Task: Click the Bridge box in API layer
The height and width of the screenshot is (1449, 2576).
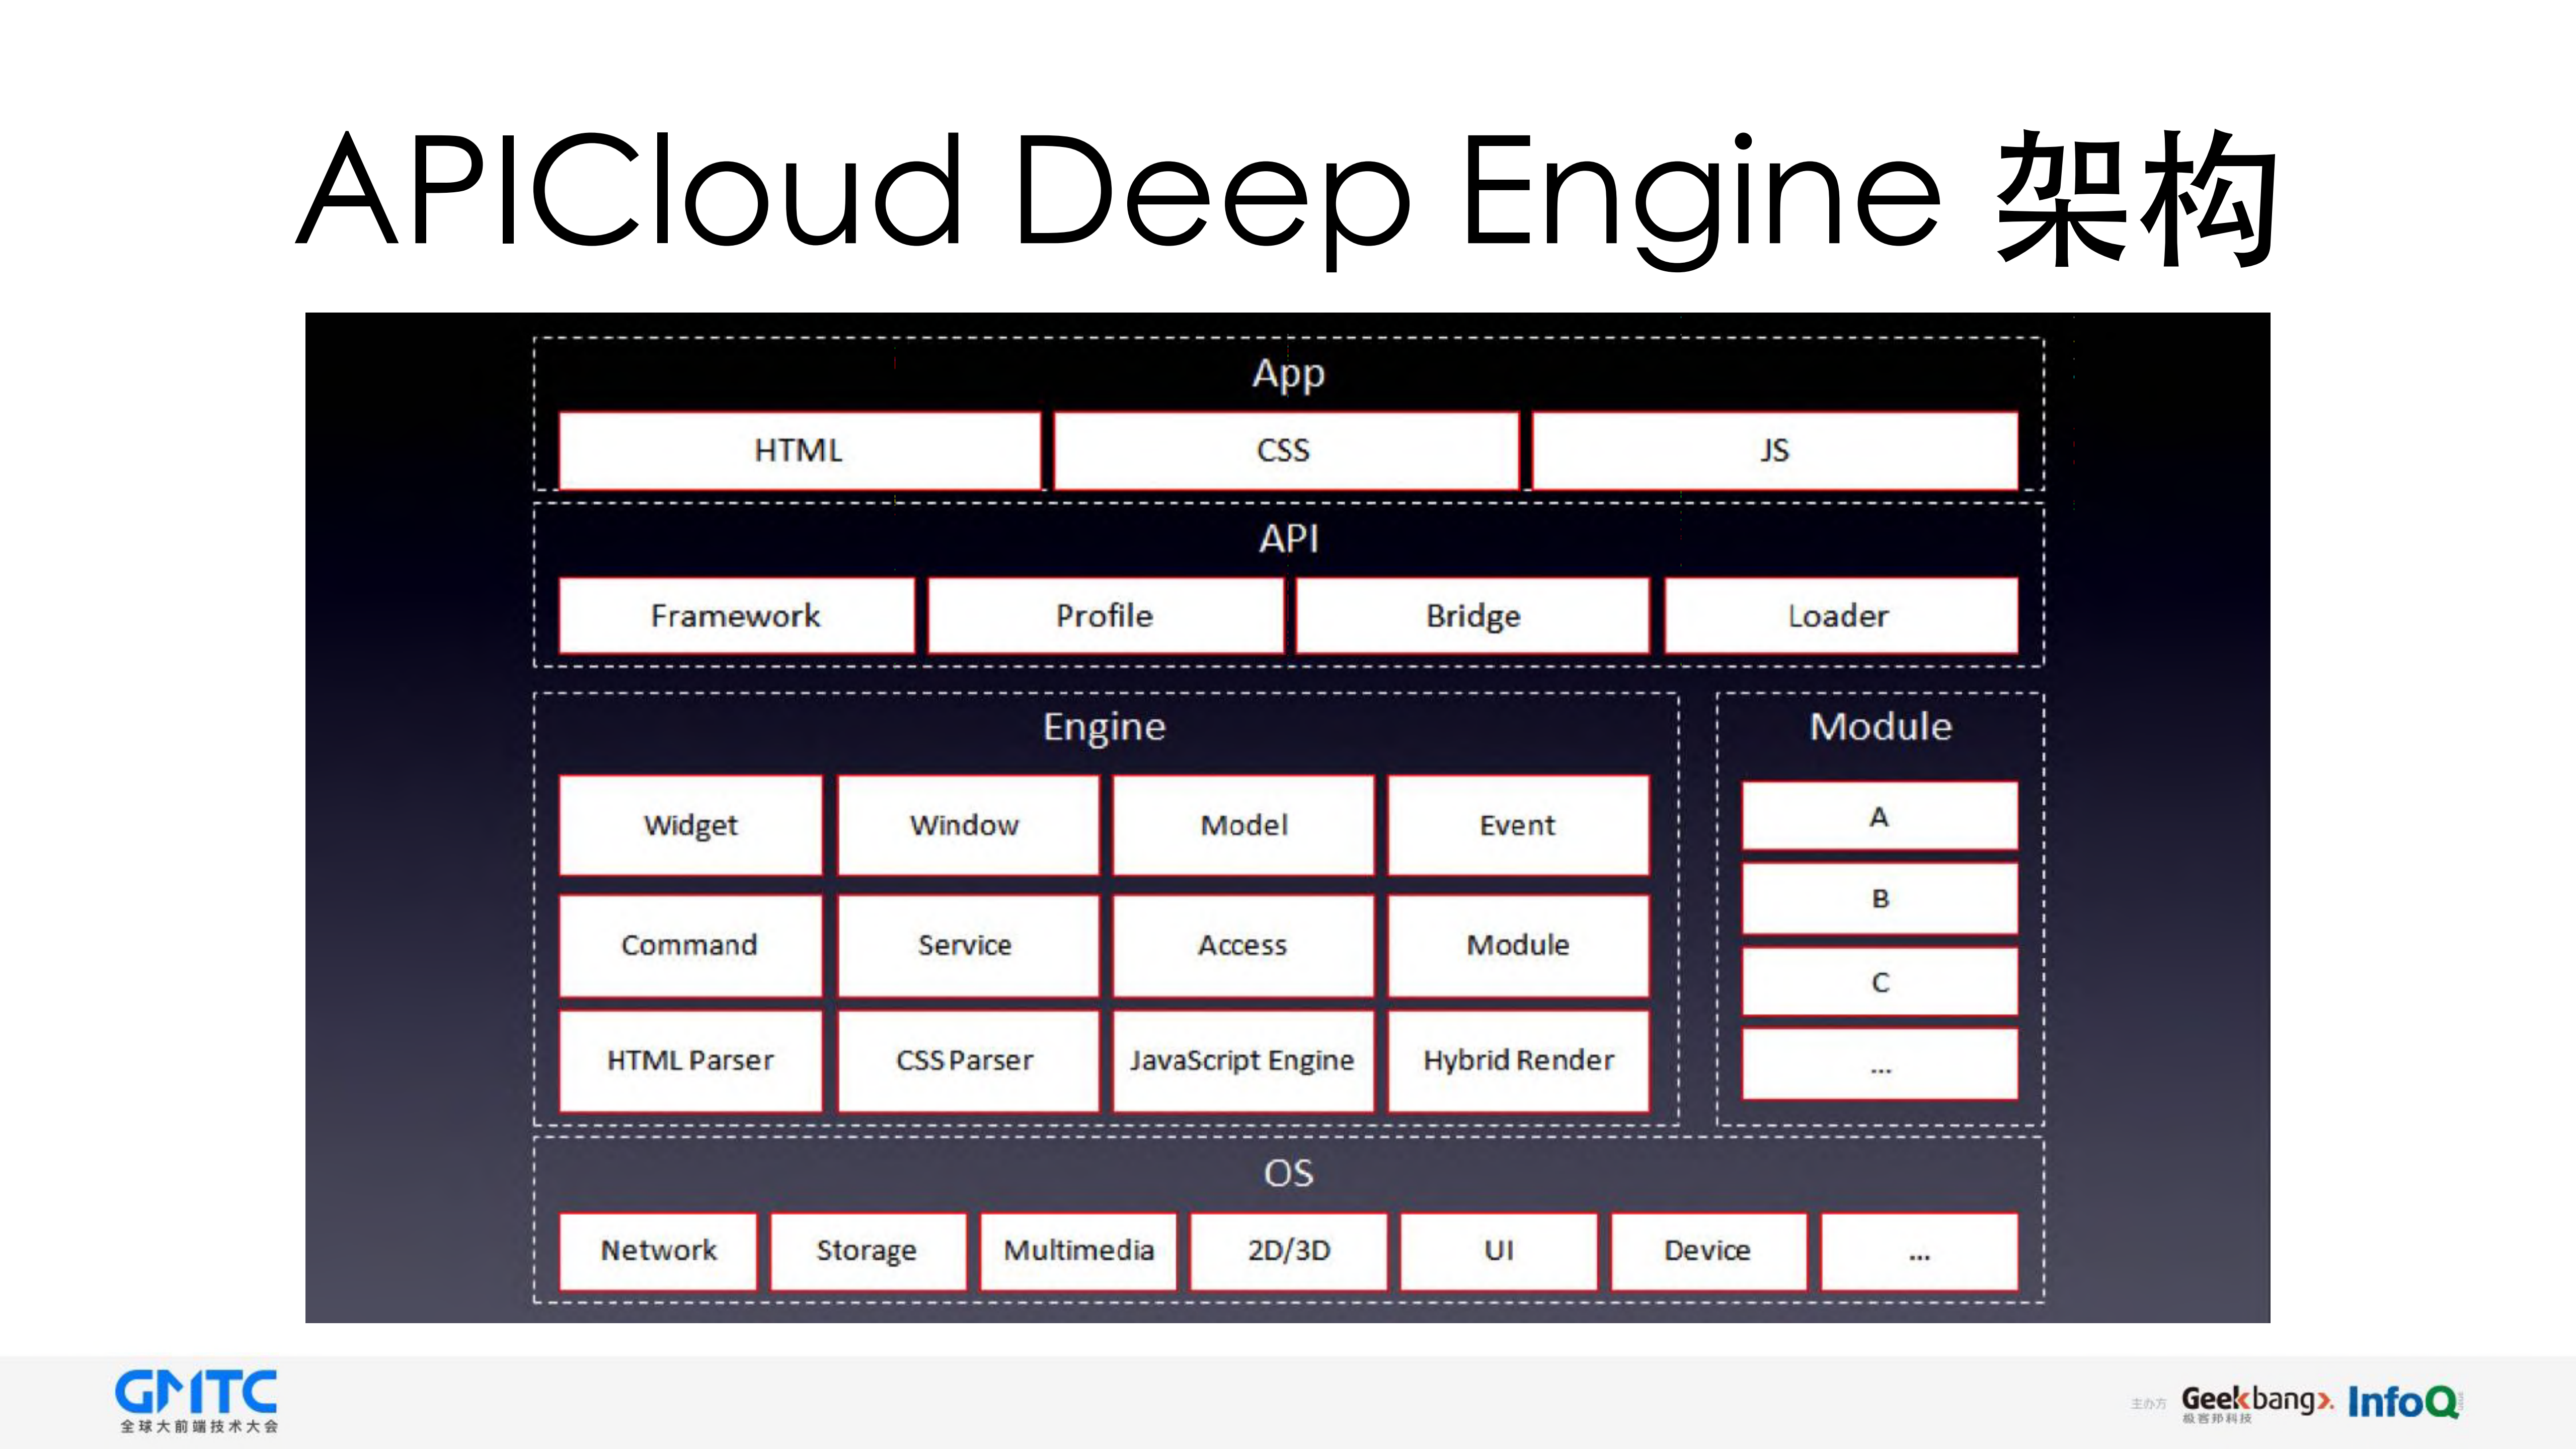Action: pyautogui.click(x=1472, y=616)
